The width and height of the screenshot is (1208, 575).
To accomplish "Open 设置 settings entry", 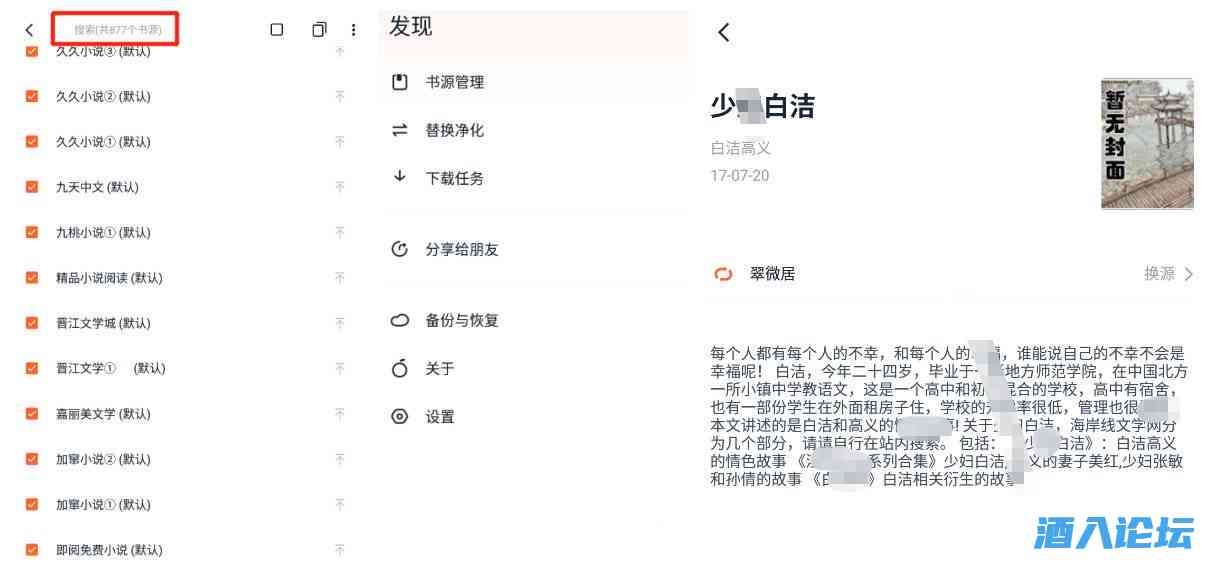I will (x=439, y=417).
